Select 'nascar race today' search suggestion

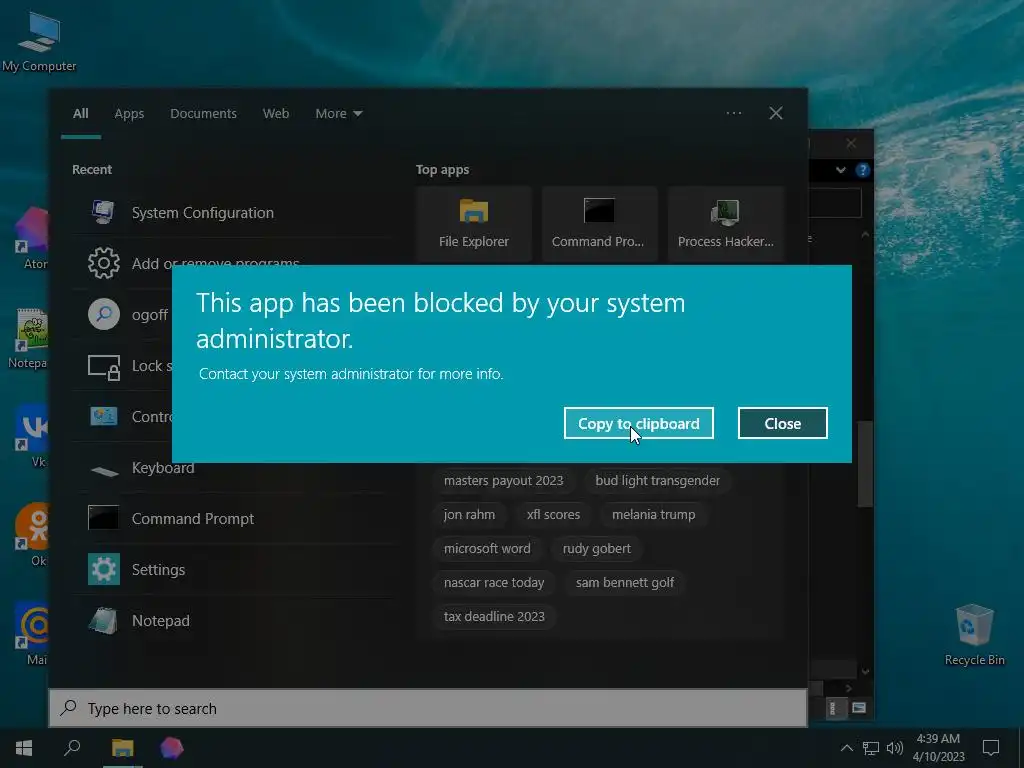(494, 582)
